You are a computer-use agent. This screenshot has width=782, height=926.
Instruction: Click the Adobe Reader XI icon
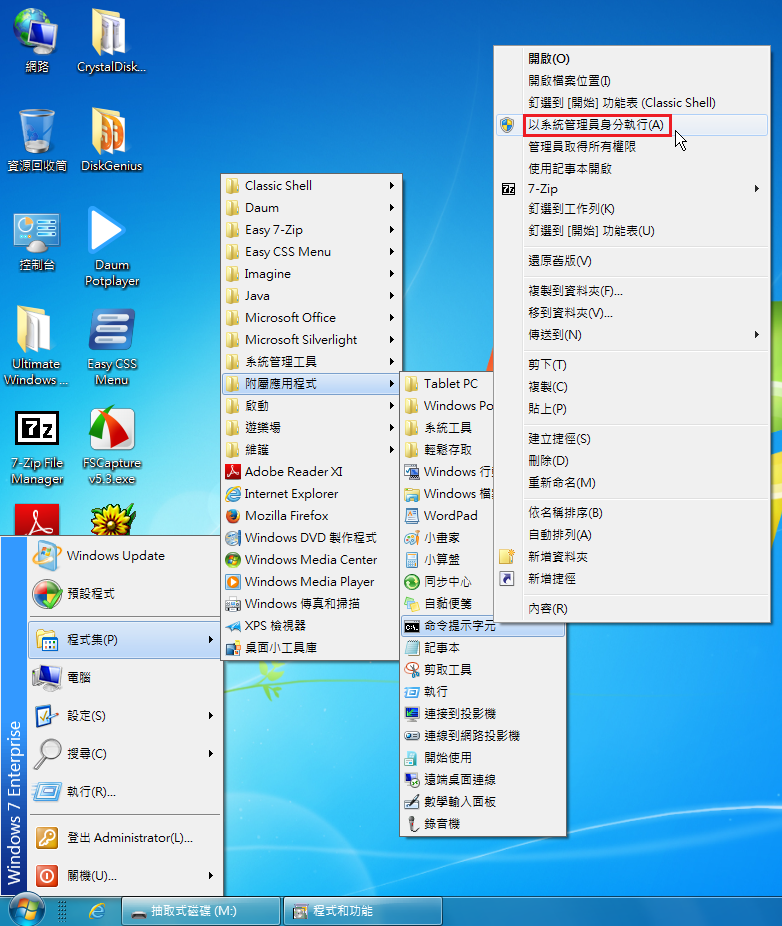pos(233,471)
